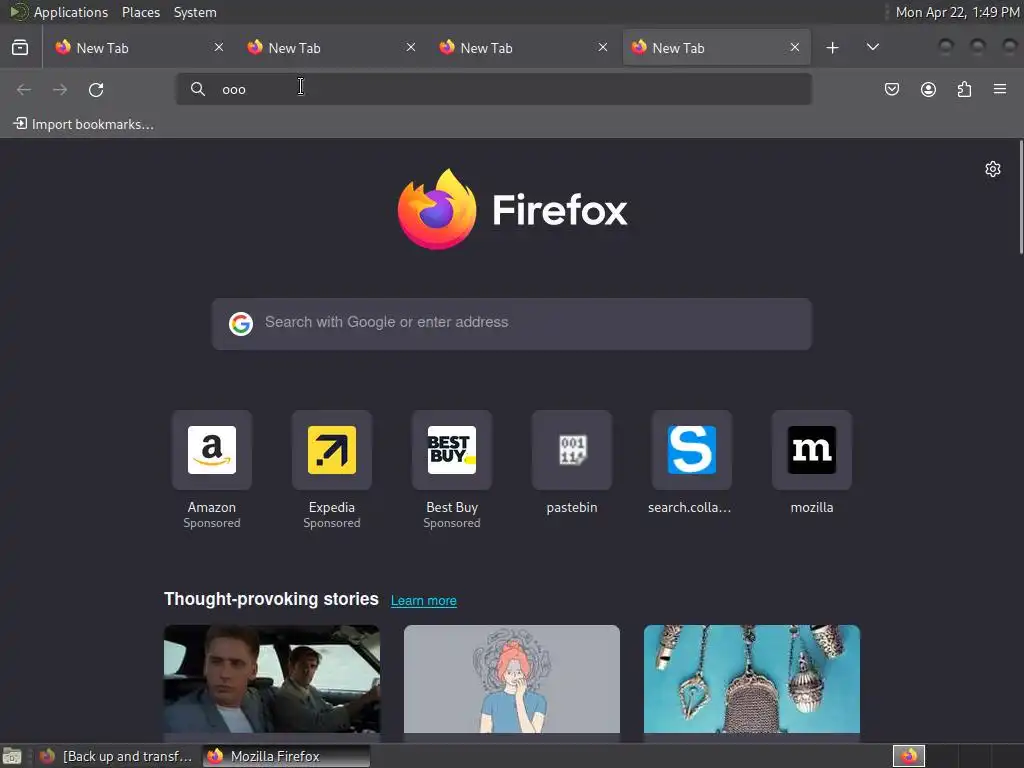The width and height of the screenshot is (1024, 768).
Task: Click 'Search with Google or enter address' box
Action: pyautogui.click(x=511, y=324)
